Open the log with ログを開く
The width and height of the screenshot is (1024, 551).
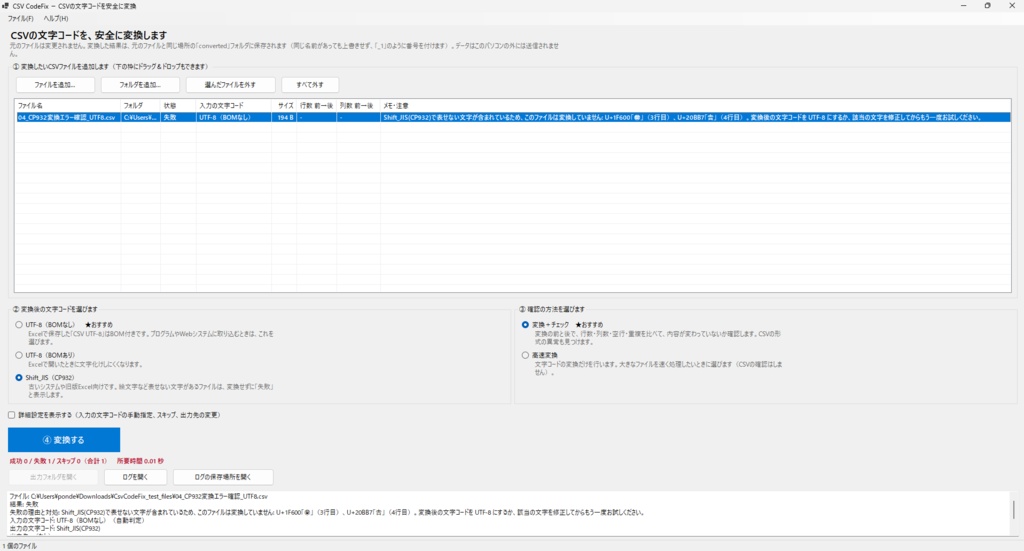(135, 477)
